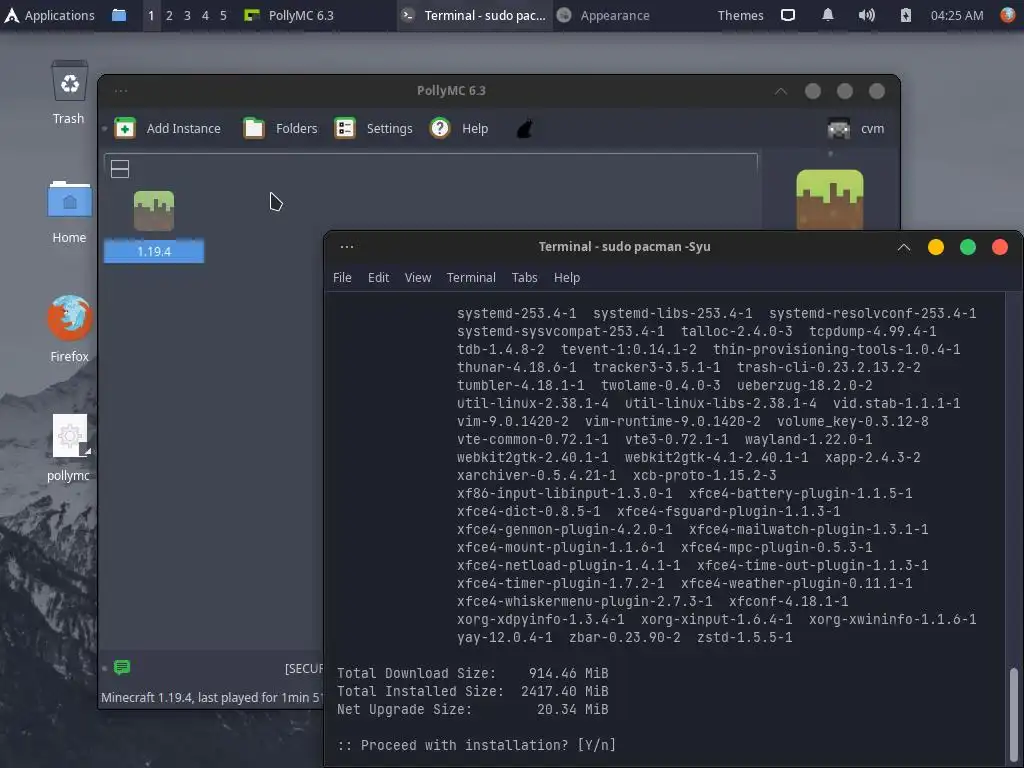
Task: Open the View menu in Terminal
Action: (418, 278)
